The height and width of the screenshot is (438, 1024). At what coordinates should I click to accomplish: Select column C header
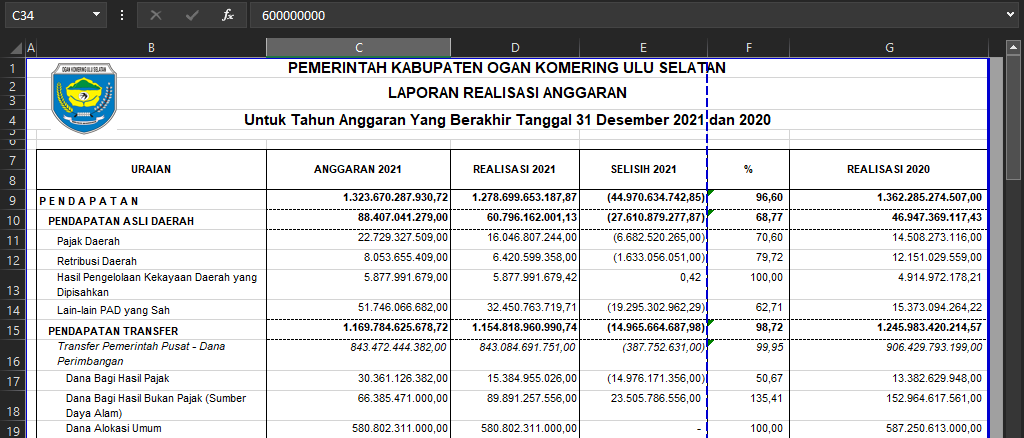coord(358,48)
